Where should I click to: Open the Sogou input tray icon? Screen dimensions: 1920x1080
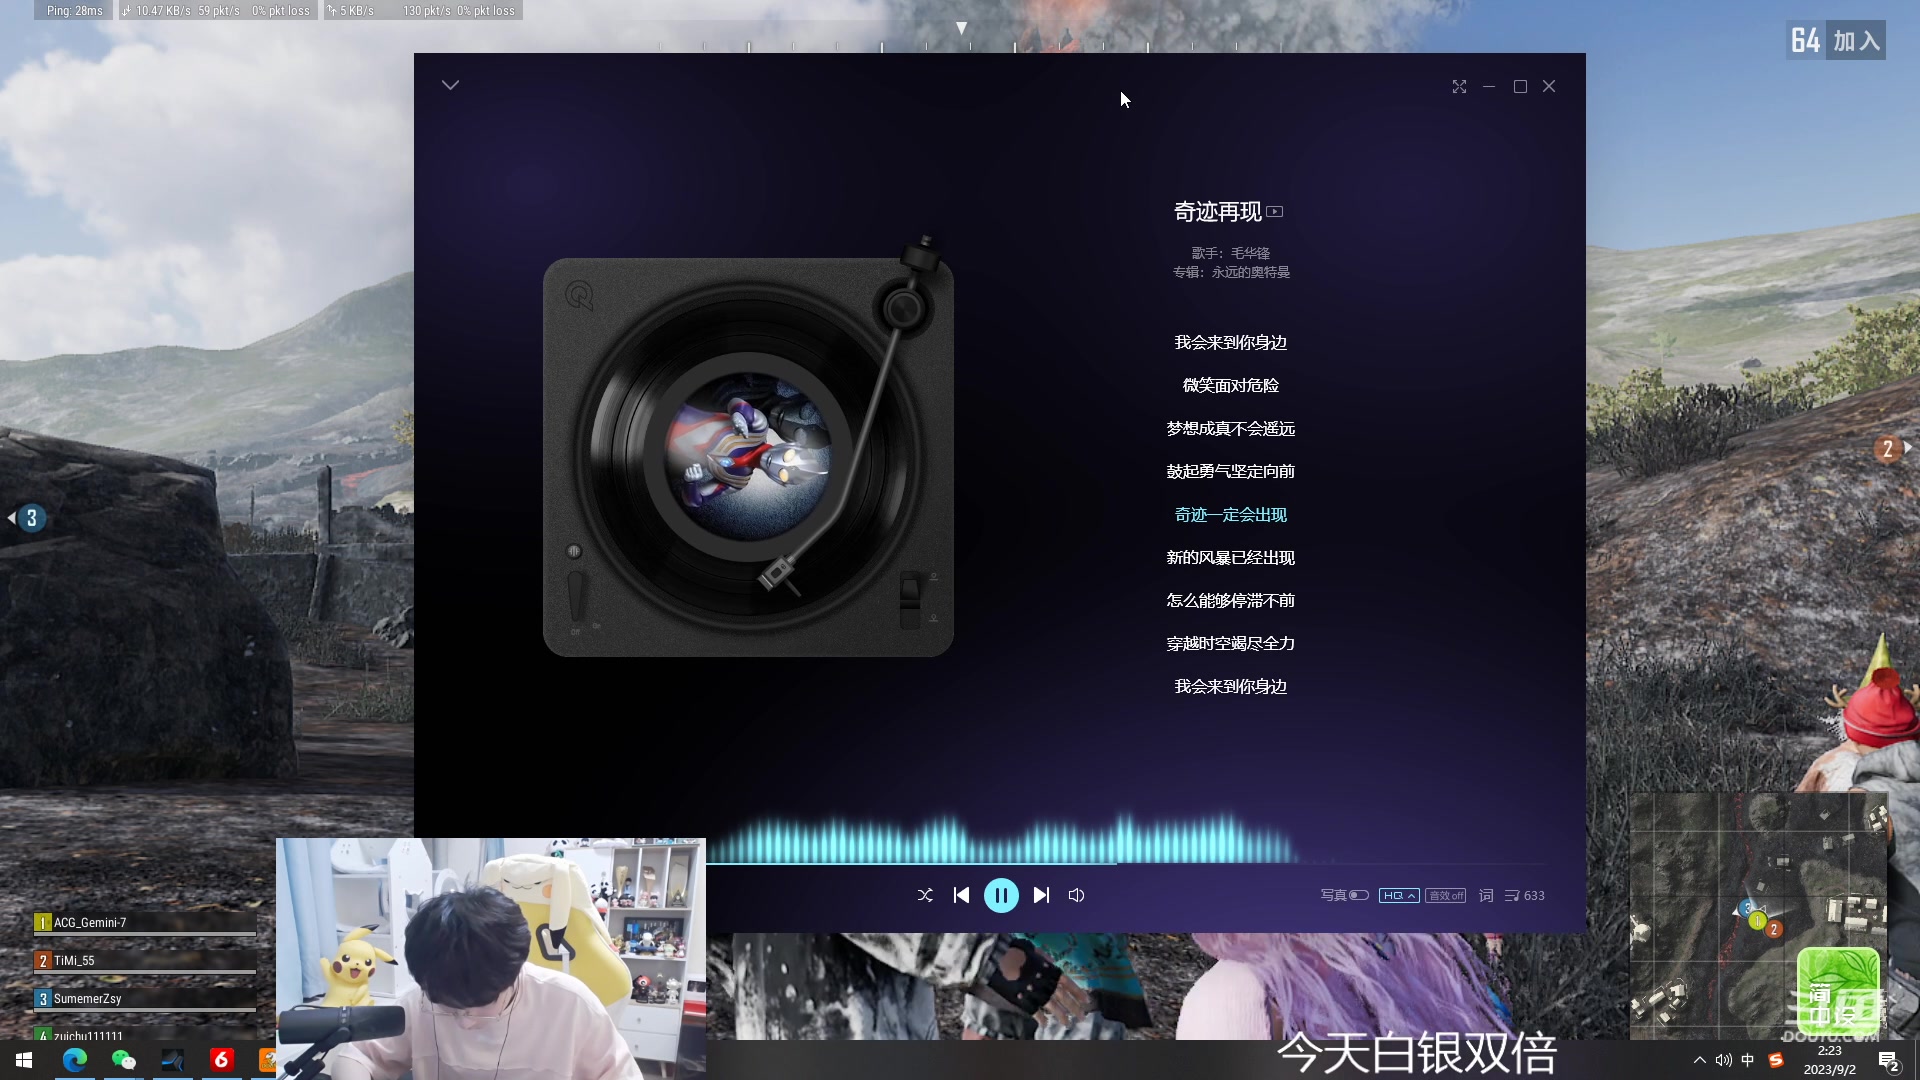coord(1776,1060)
